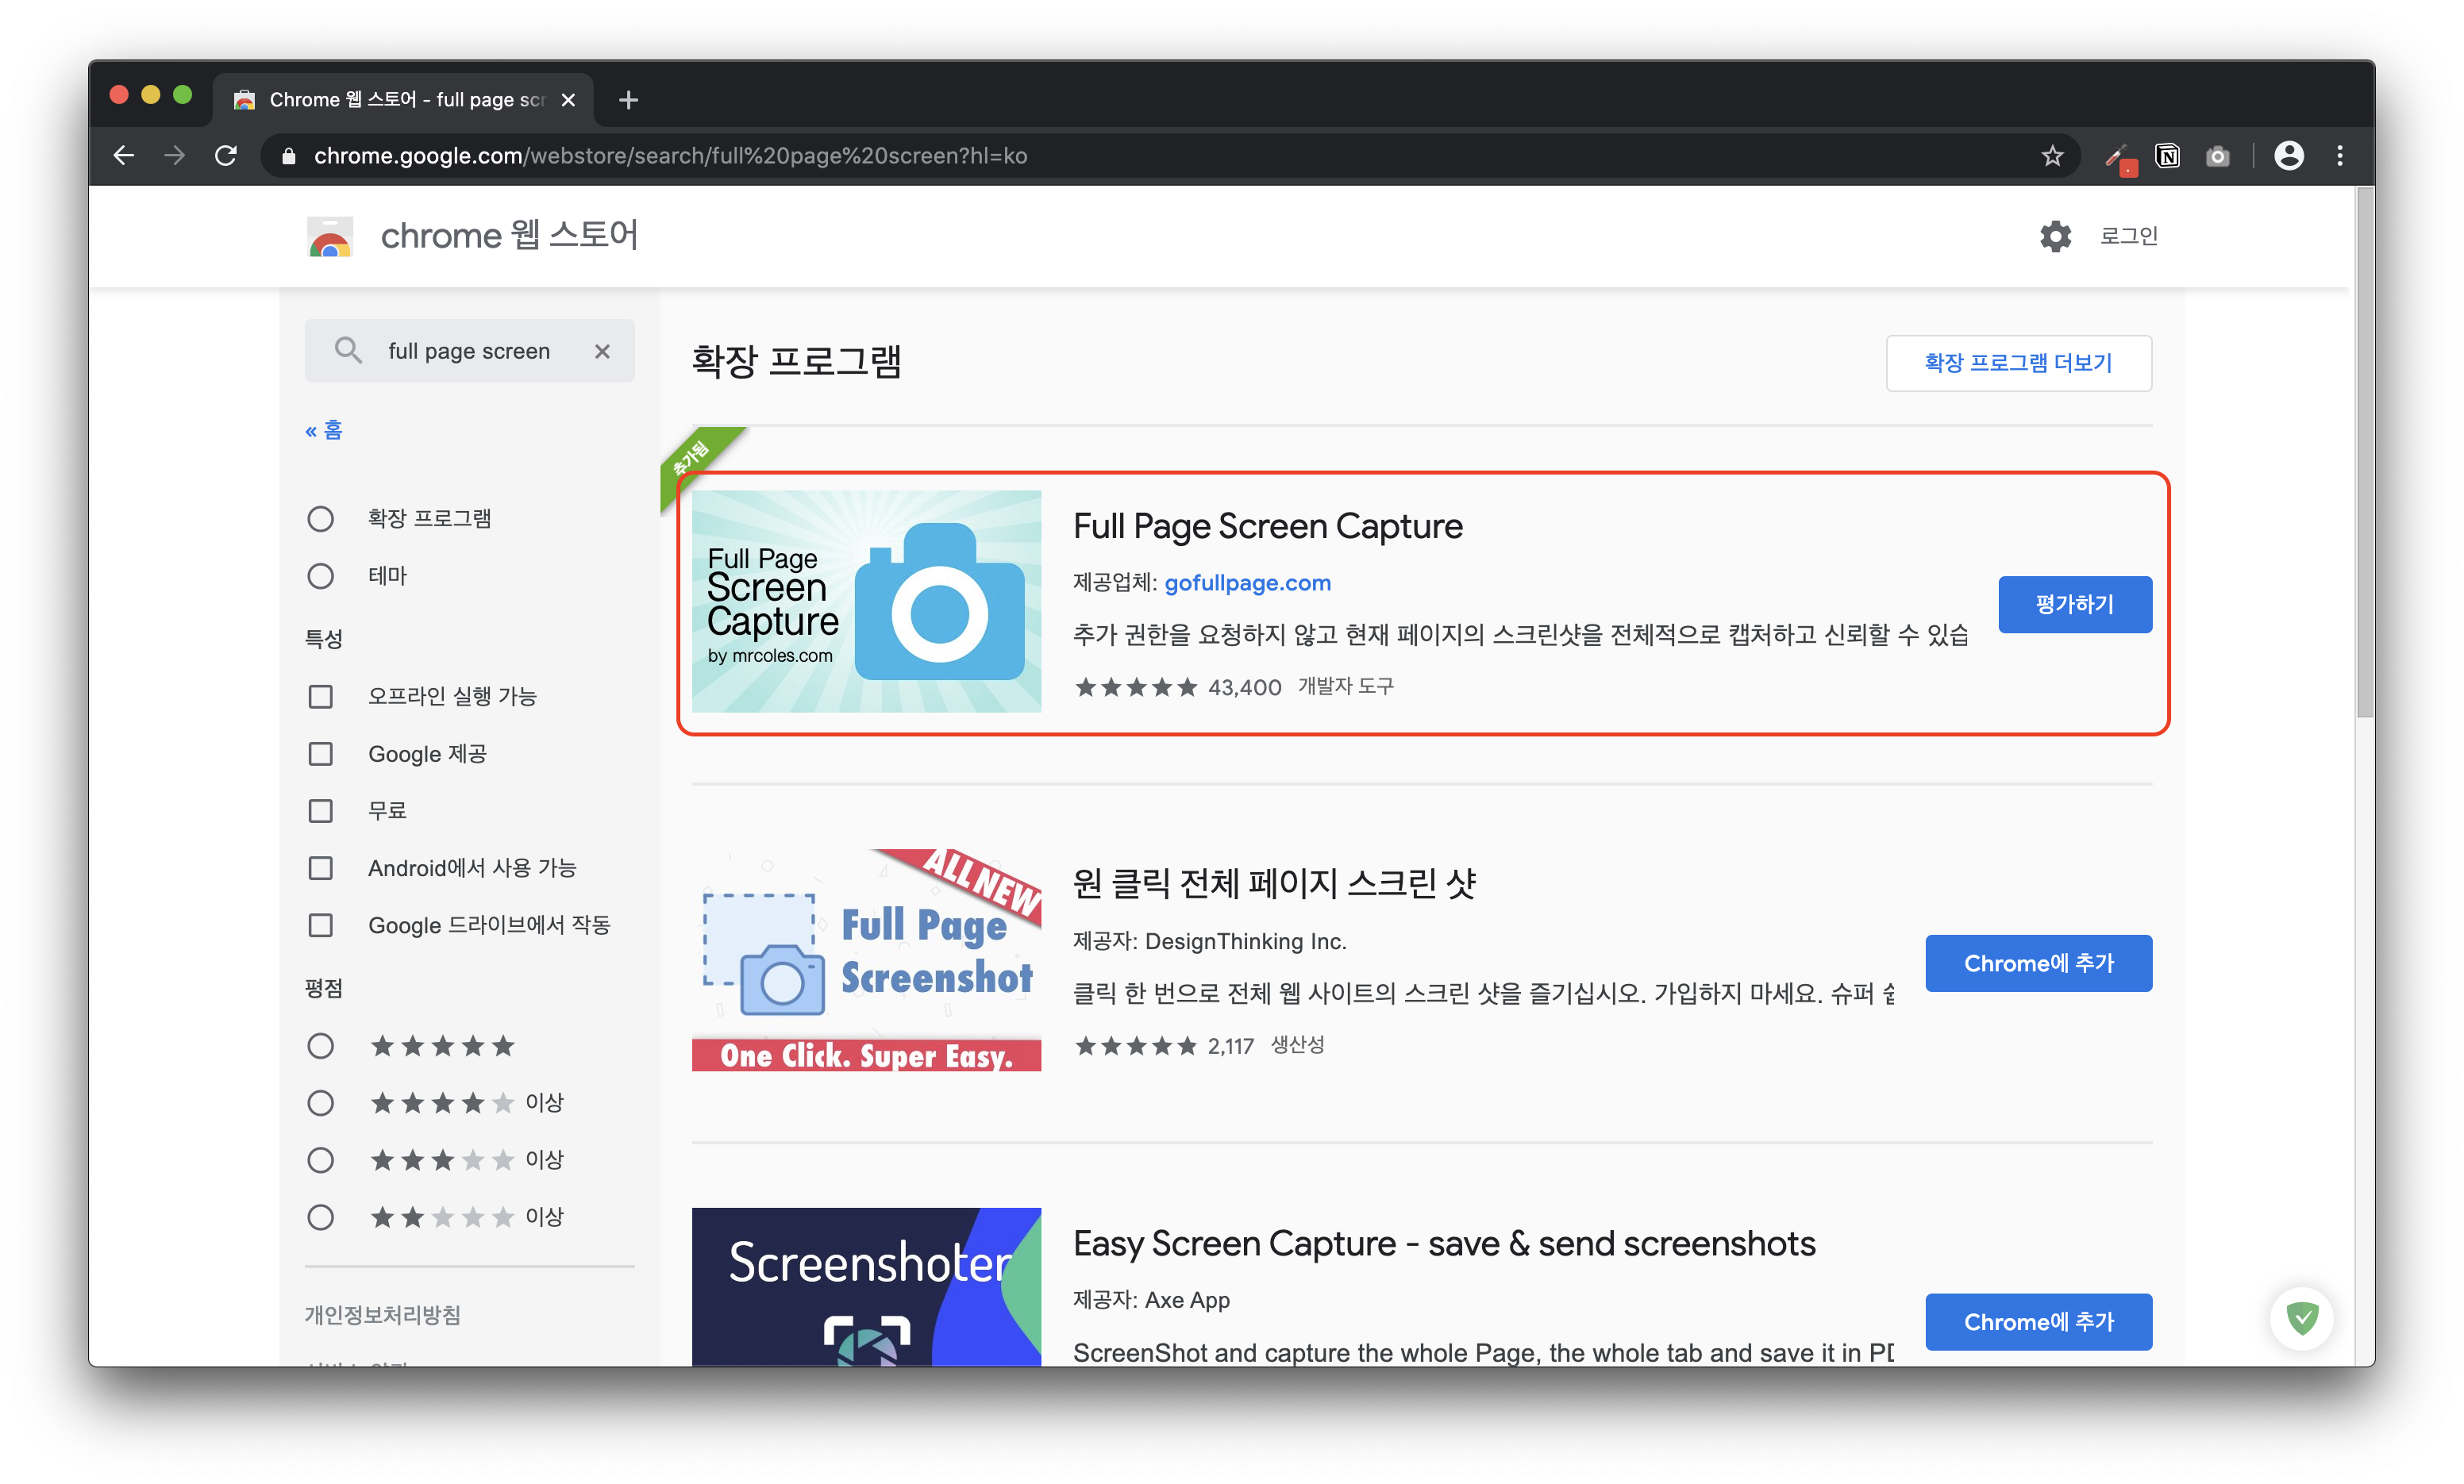Open web store settings gear icon
Screen dimensions: 2464x1484
(x=2054, y=236)
